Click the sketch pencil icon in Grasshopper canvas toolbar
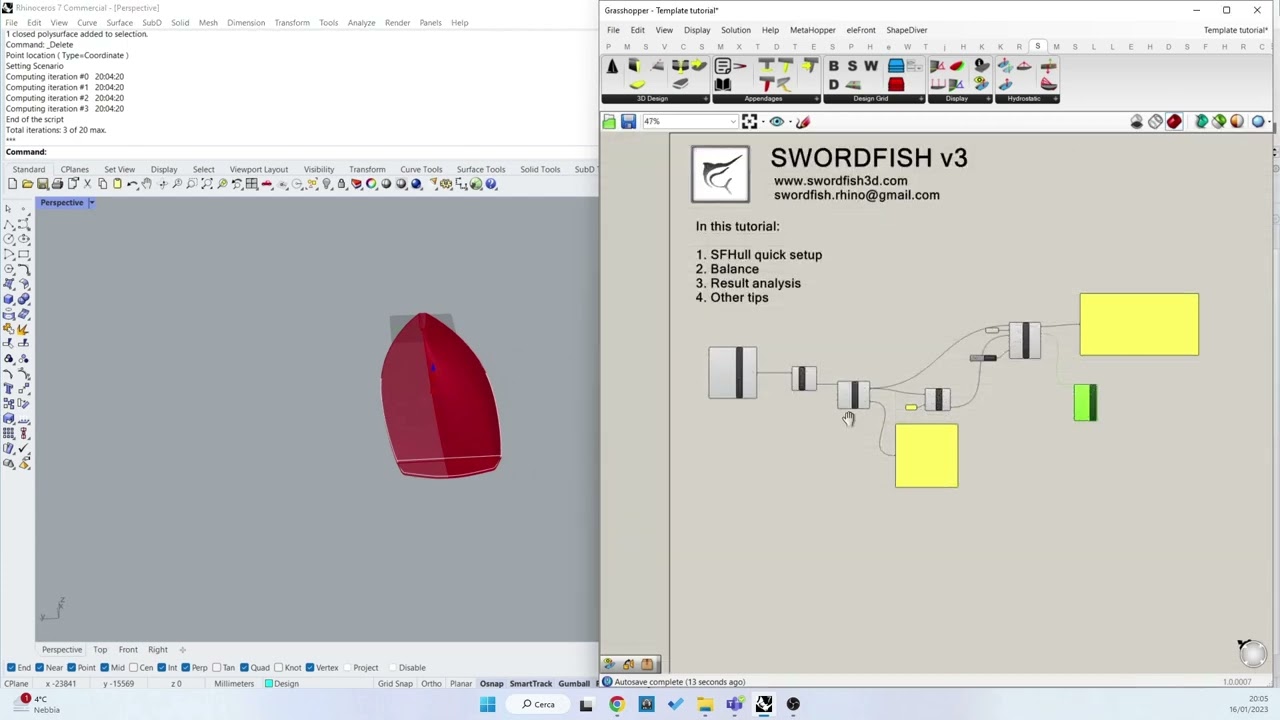Screen dimensions: 1280x720 (x=803, y=122)
